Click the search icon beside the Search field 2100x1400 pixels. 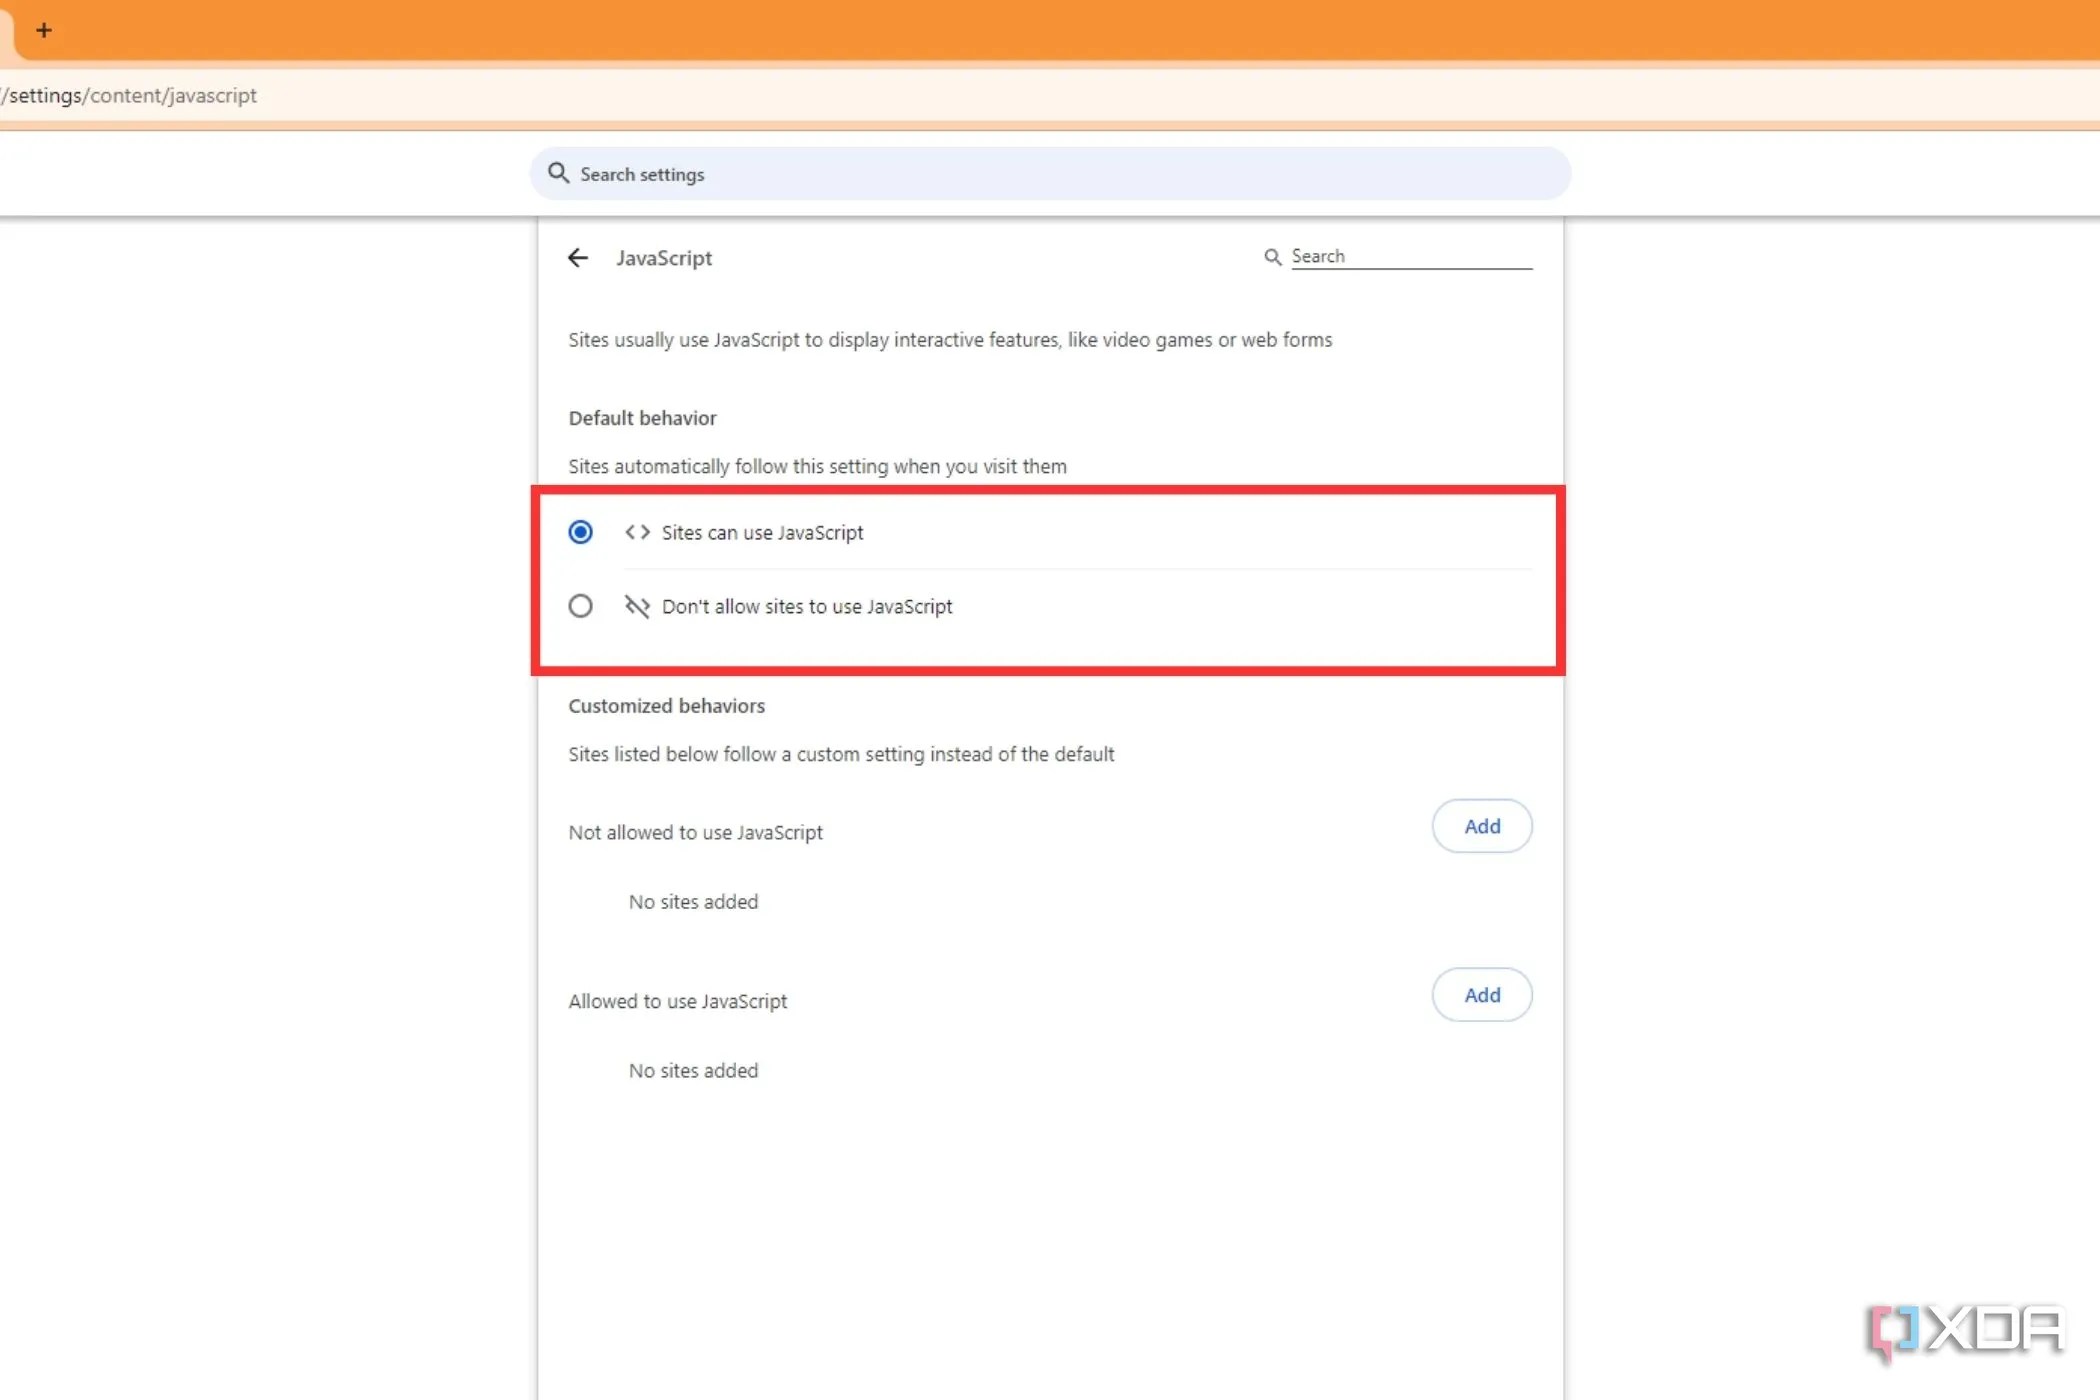[x=1271, y=256]
